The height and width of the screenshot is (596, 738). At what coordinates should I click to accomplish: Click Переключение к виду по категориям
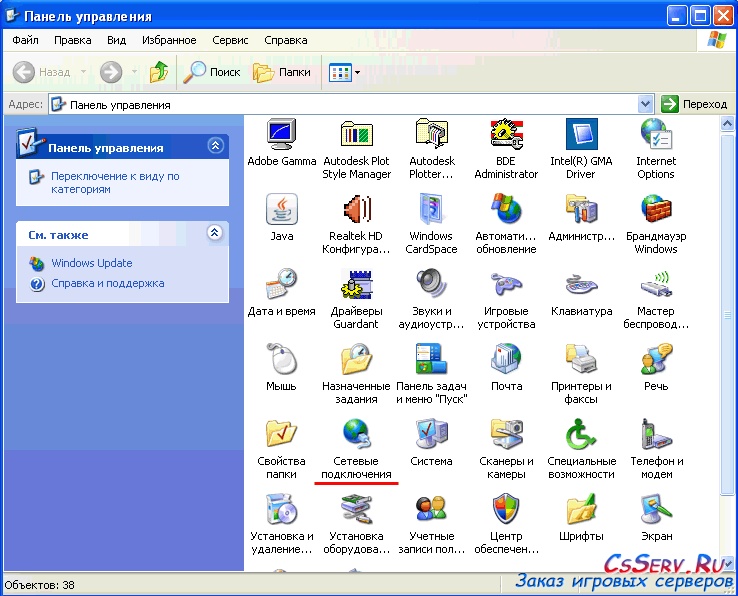[x=115, y=183]
